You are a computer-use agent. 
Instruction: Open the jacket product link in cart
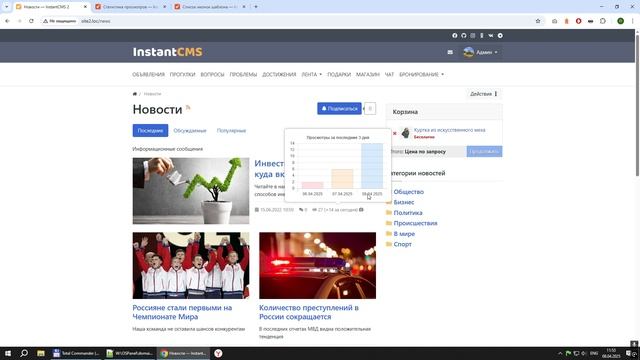tap(449, 130)
